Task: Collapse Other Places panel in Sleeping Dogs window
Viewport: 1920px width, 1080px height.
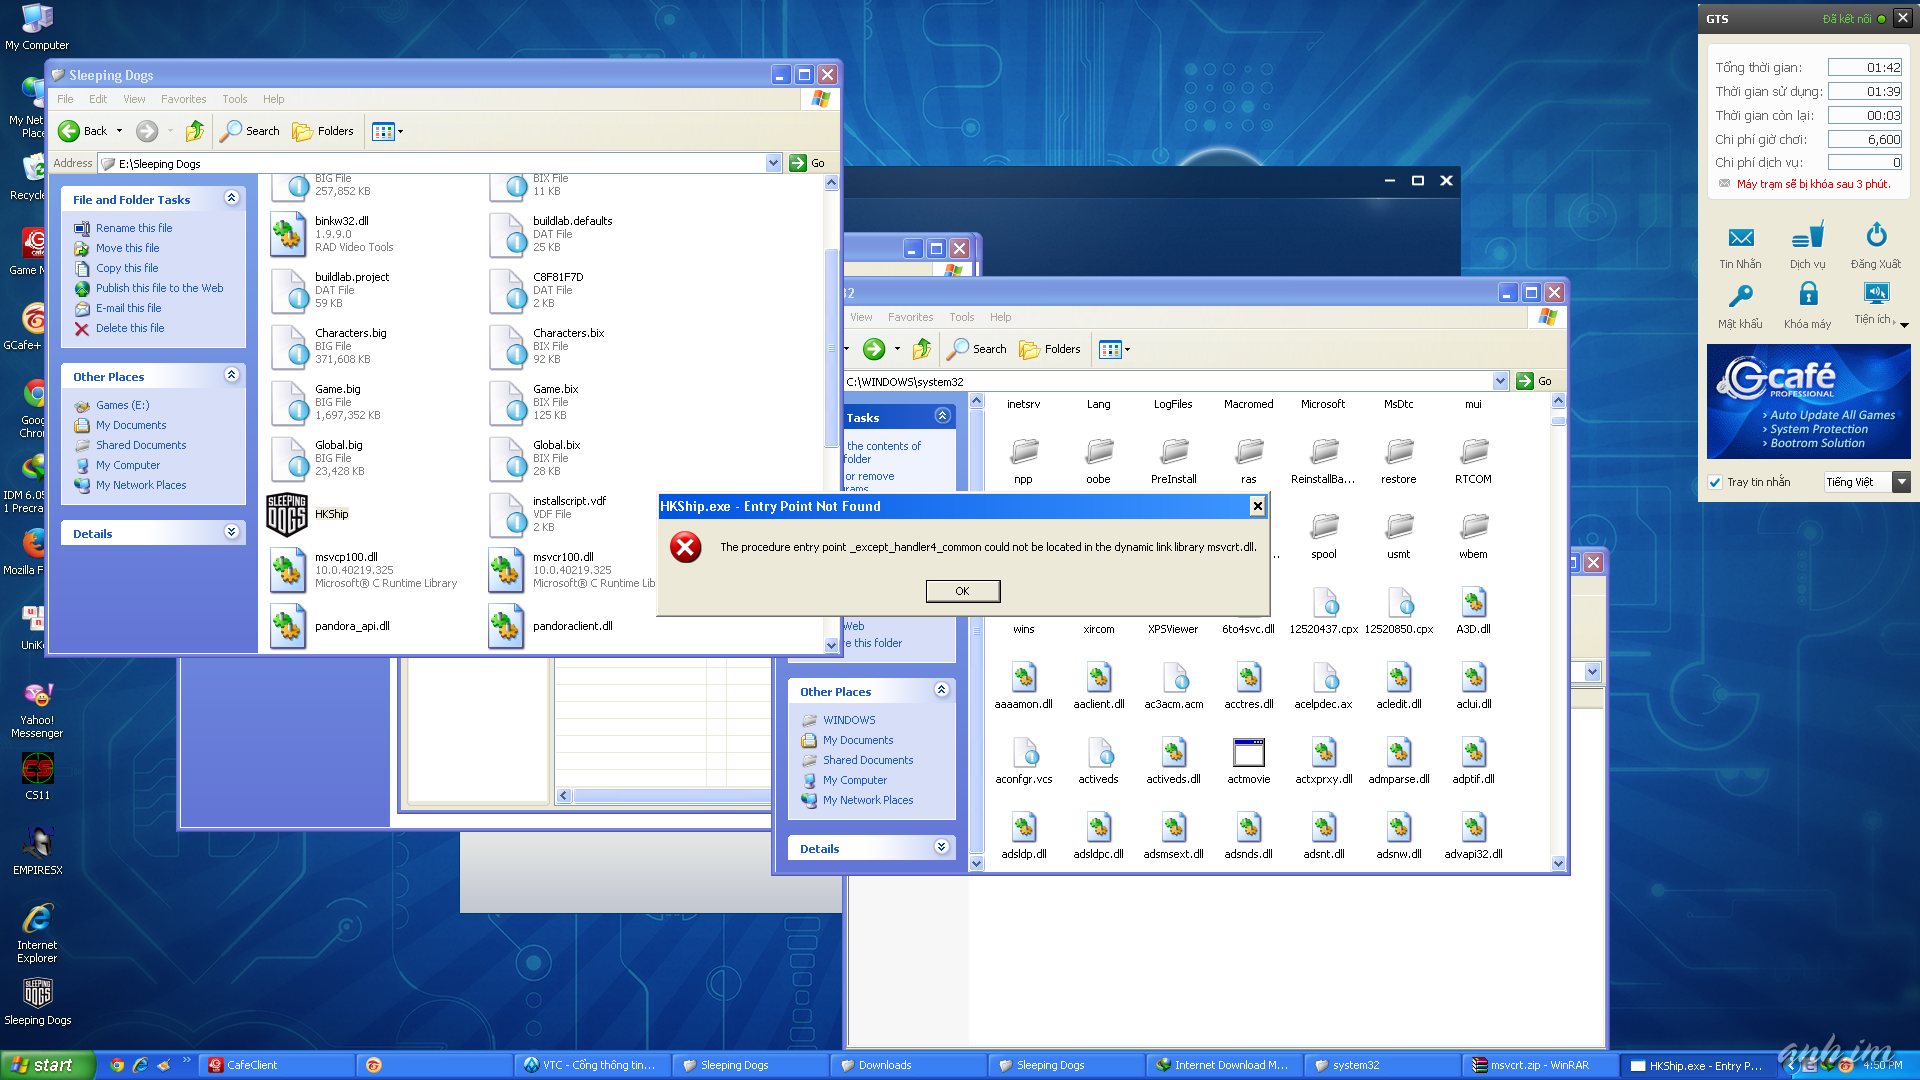Action: click(231, 375)
